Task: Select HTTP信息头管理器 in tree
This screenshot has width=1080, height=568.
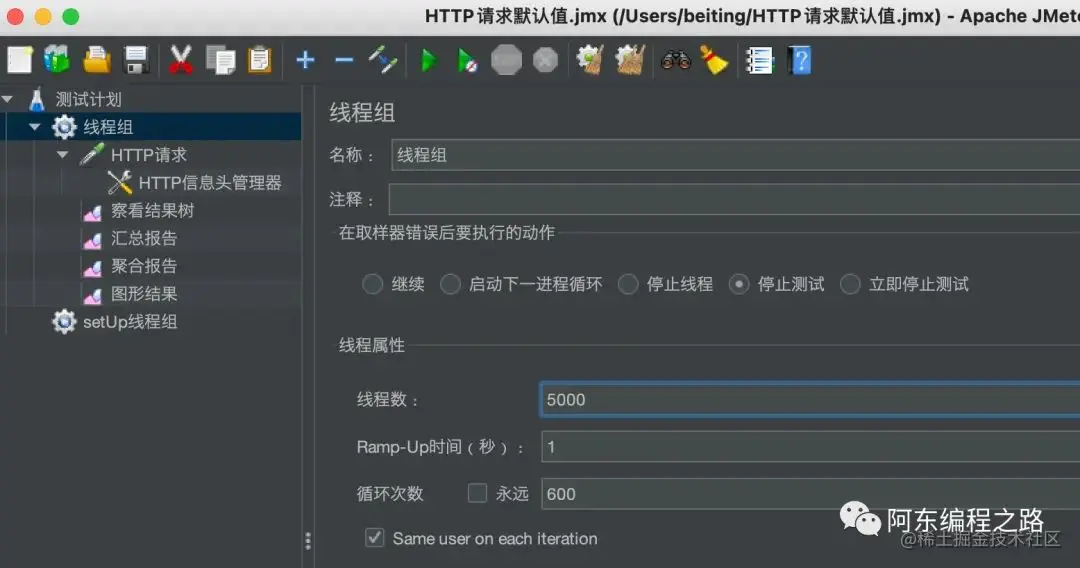Action: [x=210, y=182]
